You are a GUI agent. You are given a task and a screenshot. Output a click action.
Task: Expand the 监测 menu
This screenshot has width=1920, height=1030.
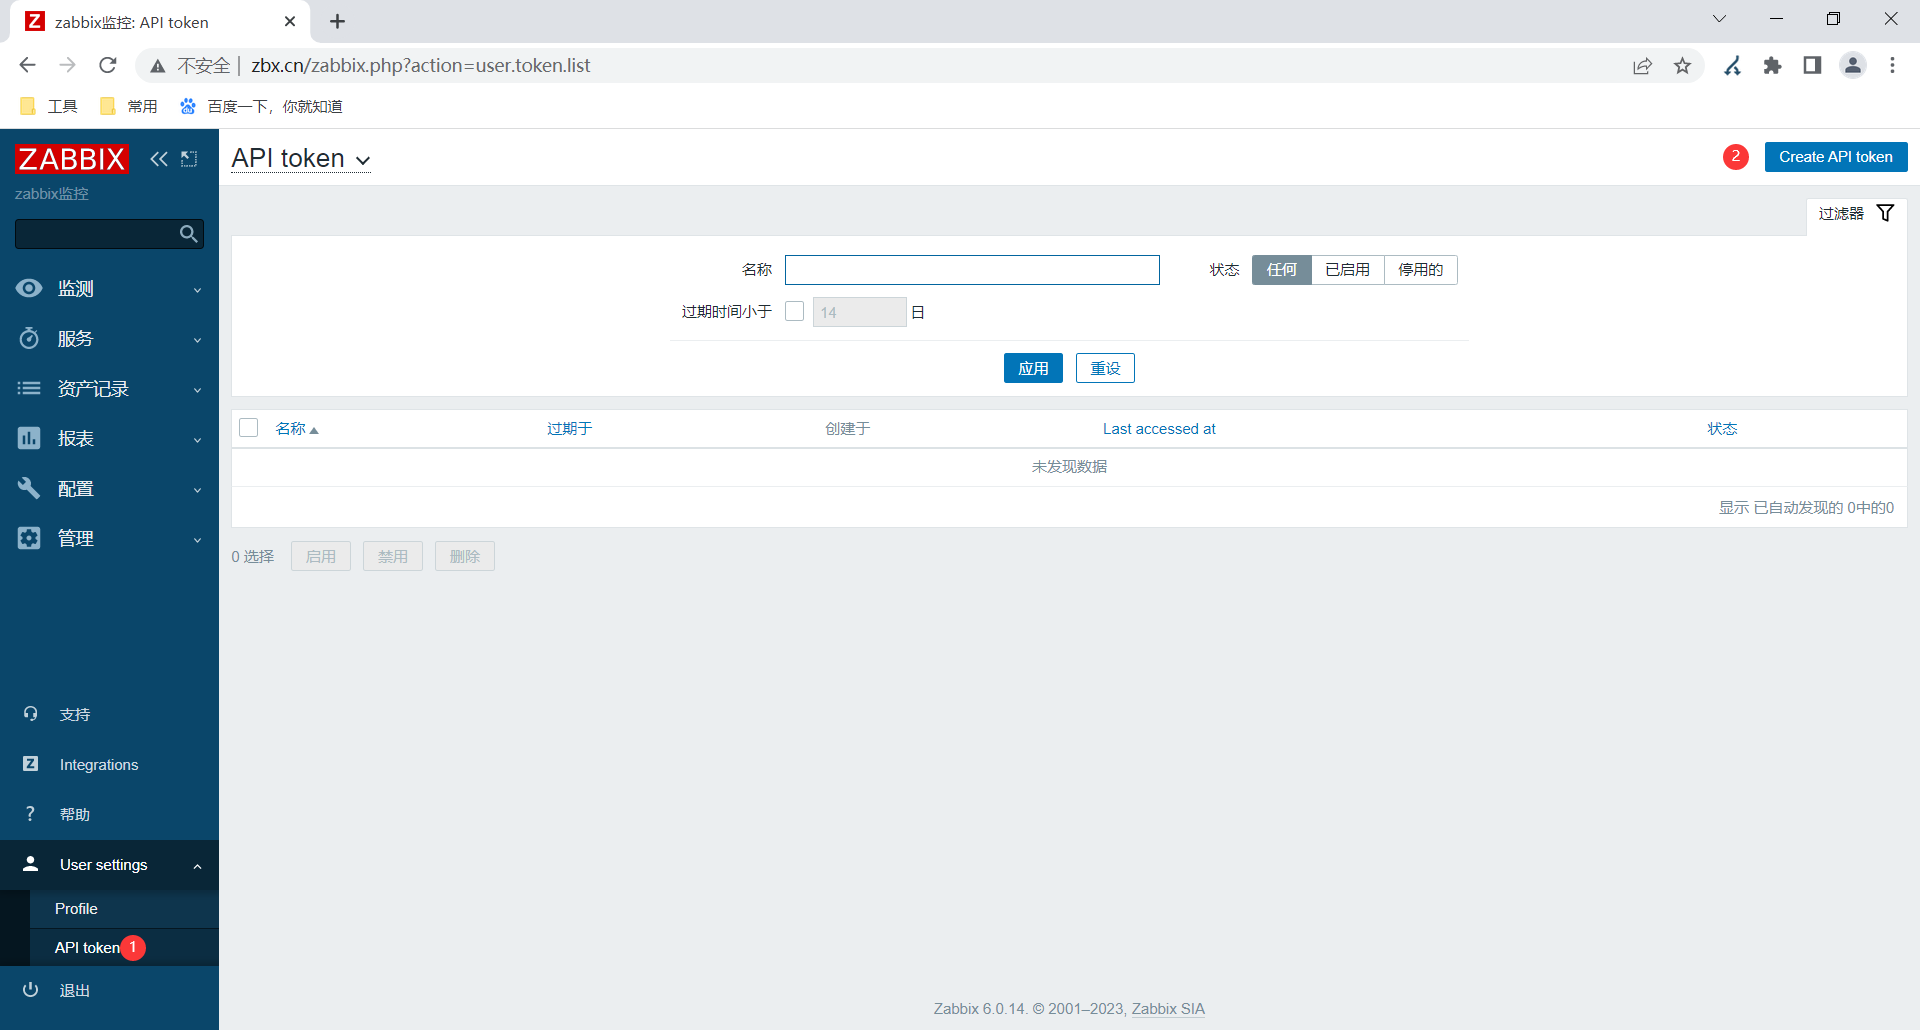[109, 289]
